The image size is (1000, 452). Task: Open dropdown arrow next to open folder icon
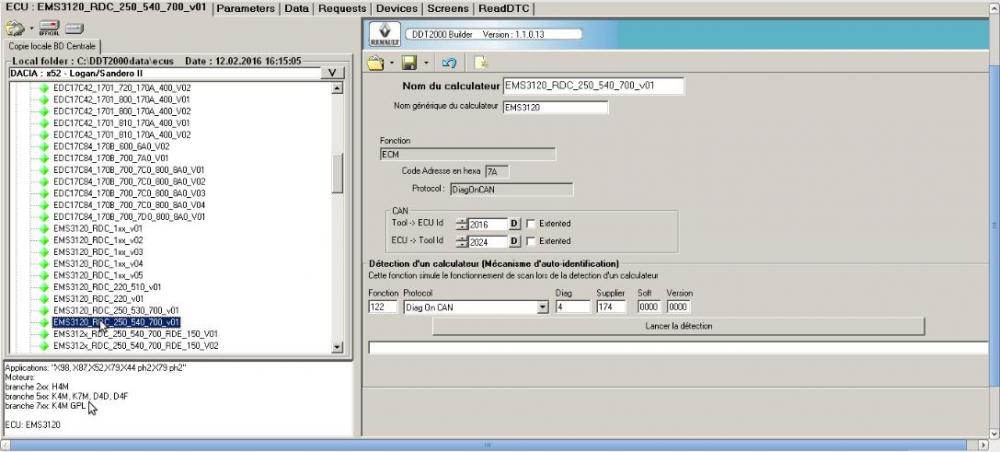coord(392,63)
